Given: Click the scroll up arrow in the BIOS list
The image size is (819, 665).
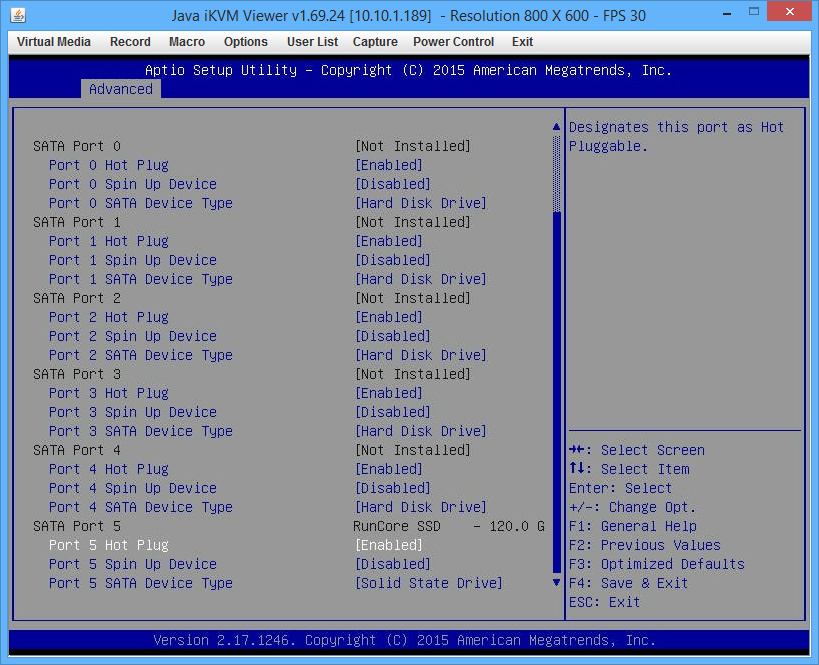Looking at the screenshot, I should pyautogui.click(x=556, y=127).
